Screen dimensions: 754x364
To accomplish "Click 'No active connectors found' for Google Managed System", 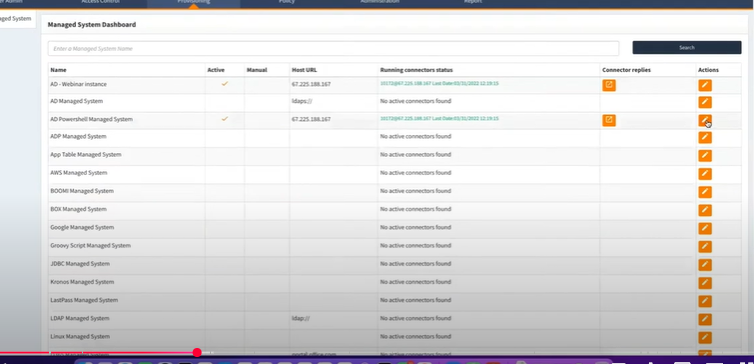I will click(x=415, y=227).
